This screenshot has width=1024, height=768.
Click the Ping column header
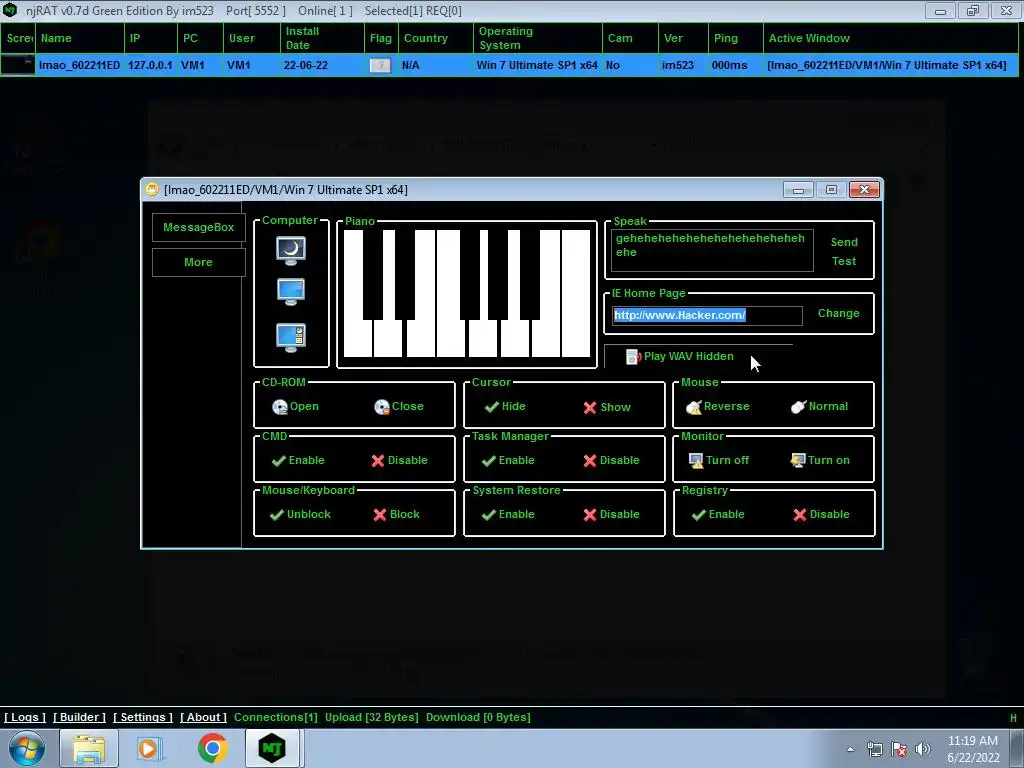pos(735,38)
